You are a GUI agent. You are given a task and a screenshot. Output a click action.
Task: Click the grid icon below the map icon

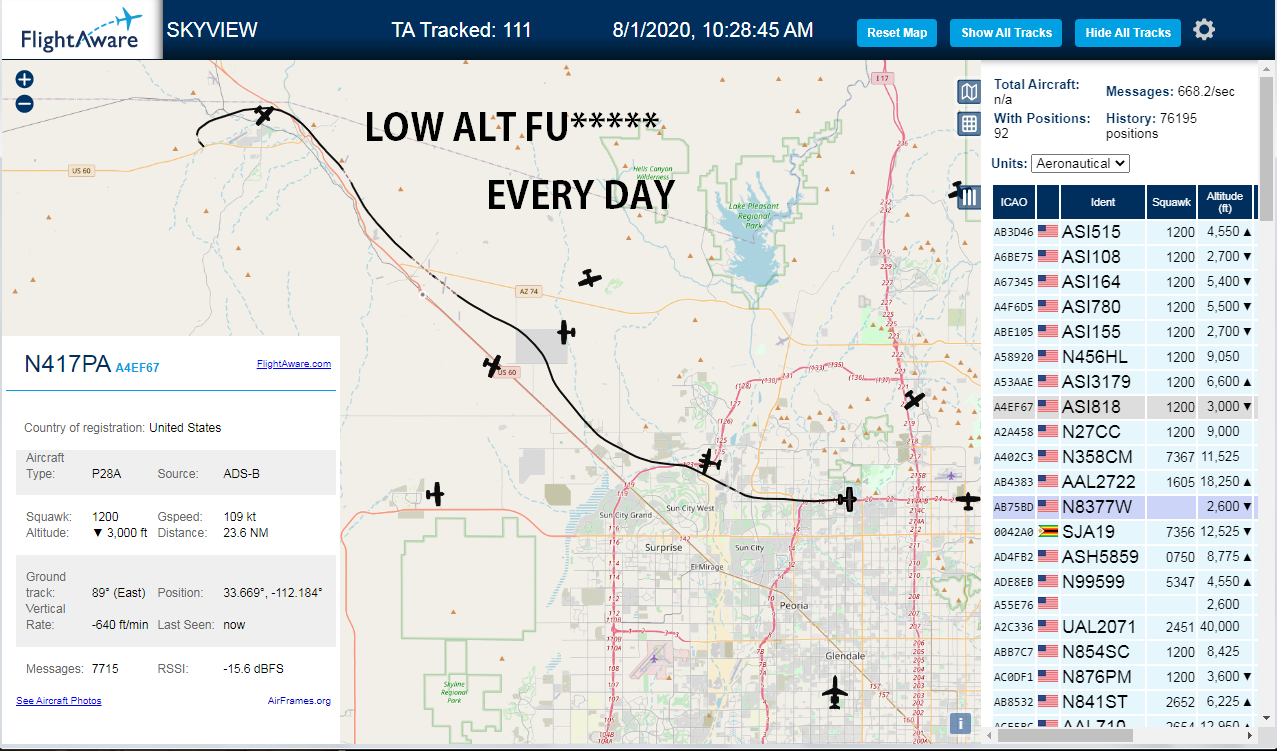tap(968, 124)
